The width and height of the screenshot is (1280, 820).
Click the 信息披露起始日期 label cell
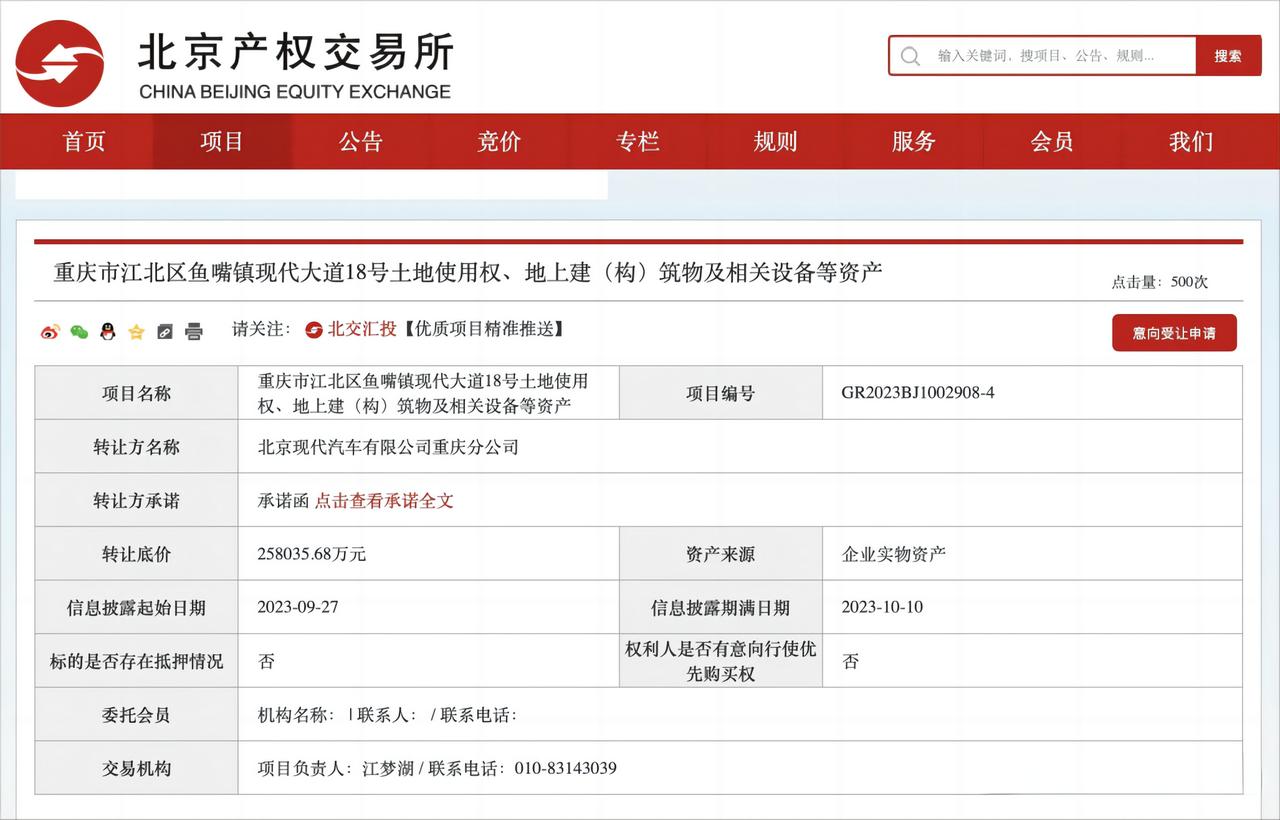(136, 608)
